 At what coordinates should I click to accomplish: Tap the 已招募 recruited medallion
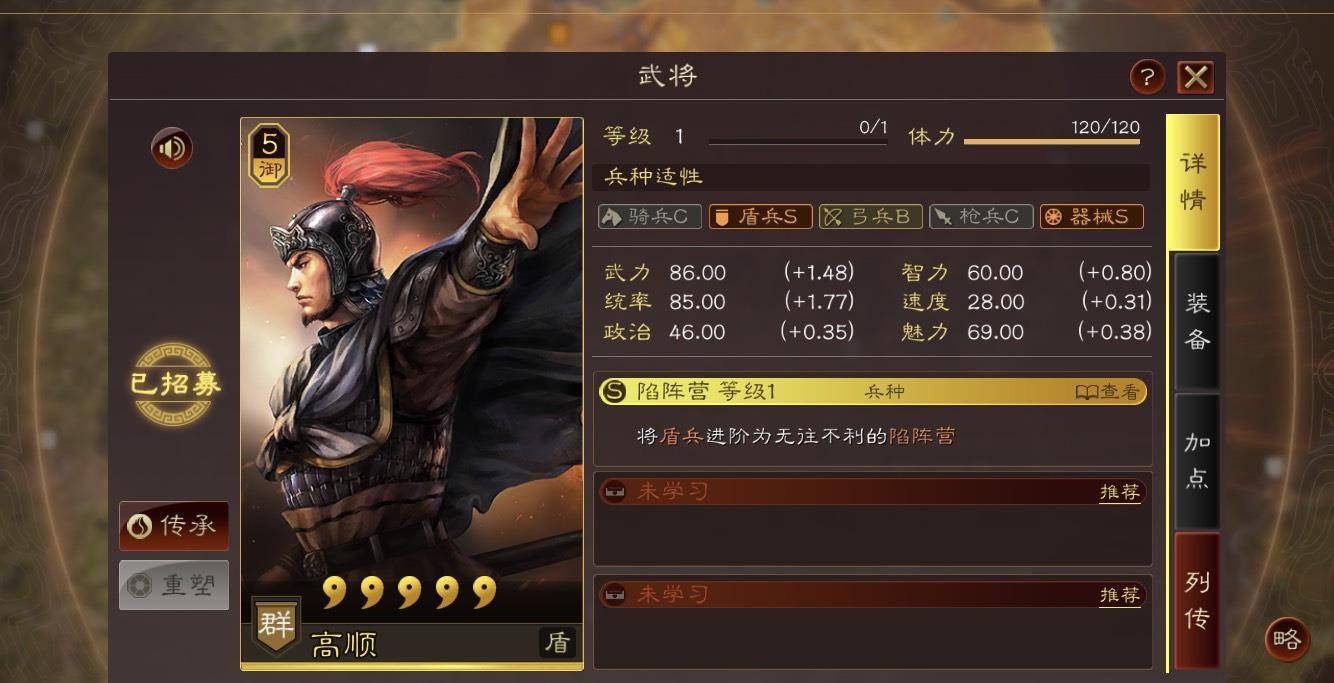(x=175, y=385)
